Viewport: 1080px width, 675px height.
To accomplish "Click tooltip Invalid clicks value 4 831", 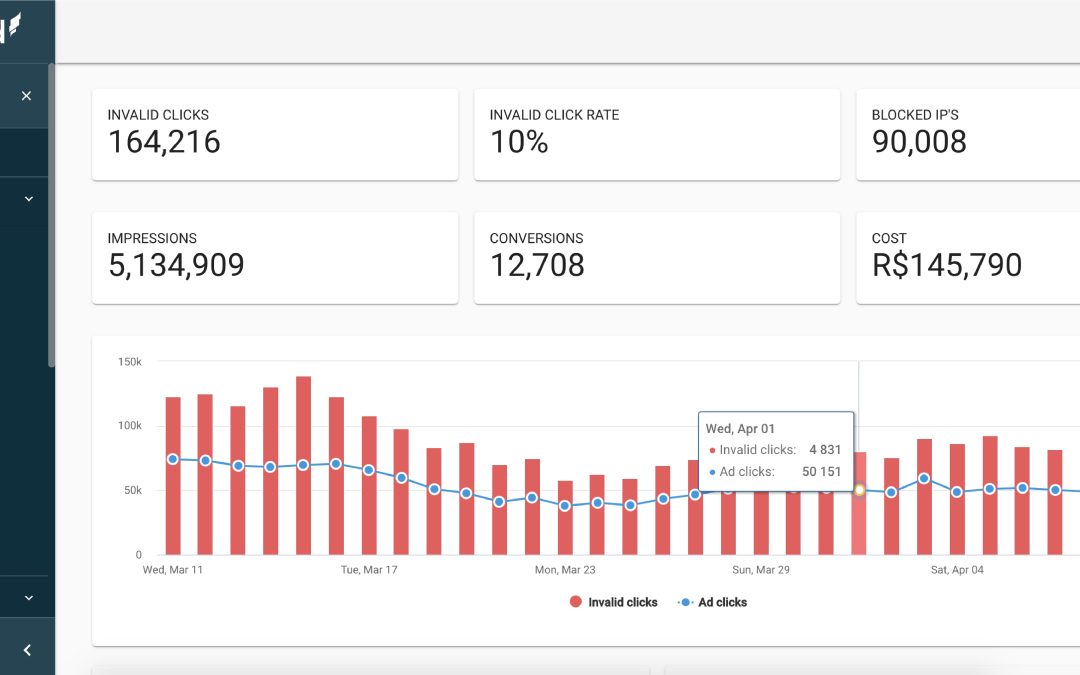I will pyautogui.click(x=825, y=450).
